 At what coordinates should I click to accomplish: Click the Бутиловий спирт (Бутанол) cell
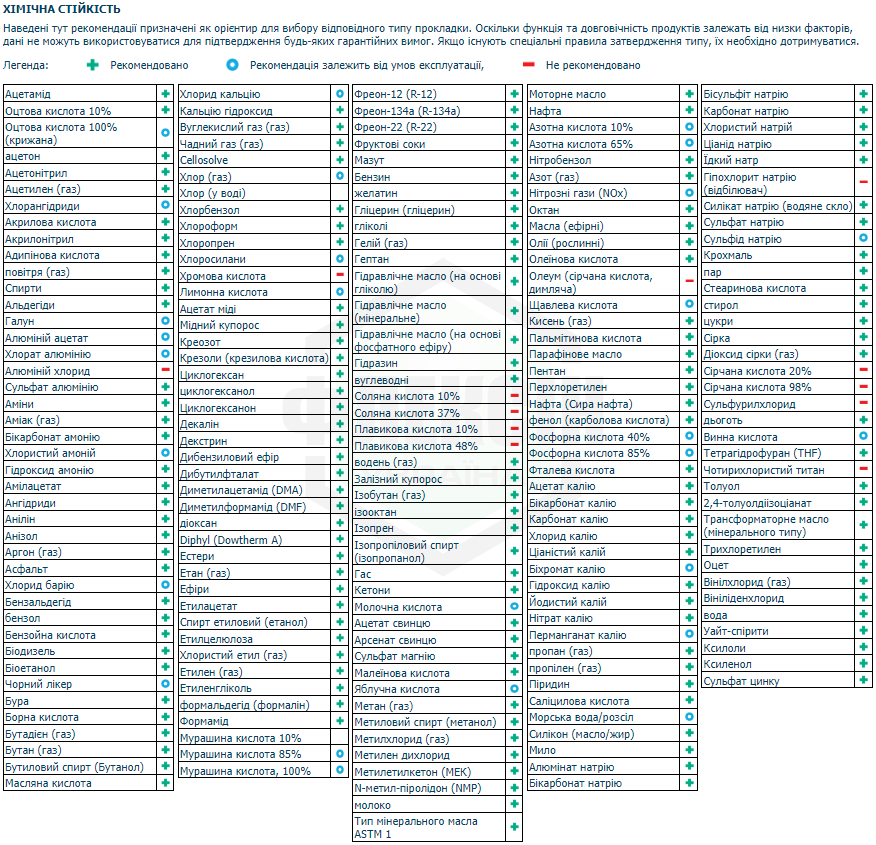coord(80,767)
